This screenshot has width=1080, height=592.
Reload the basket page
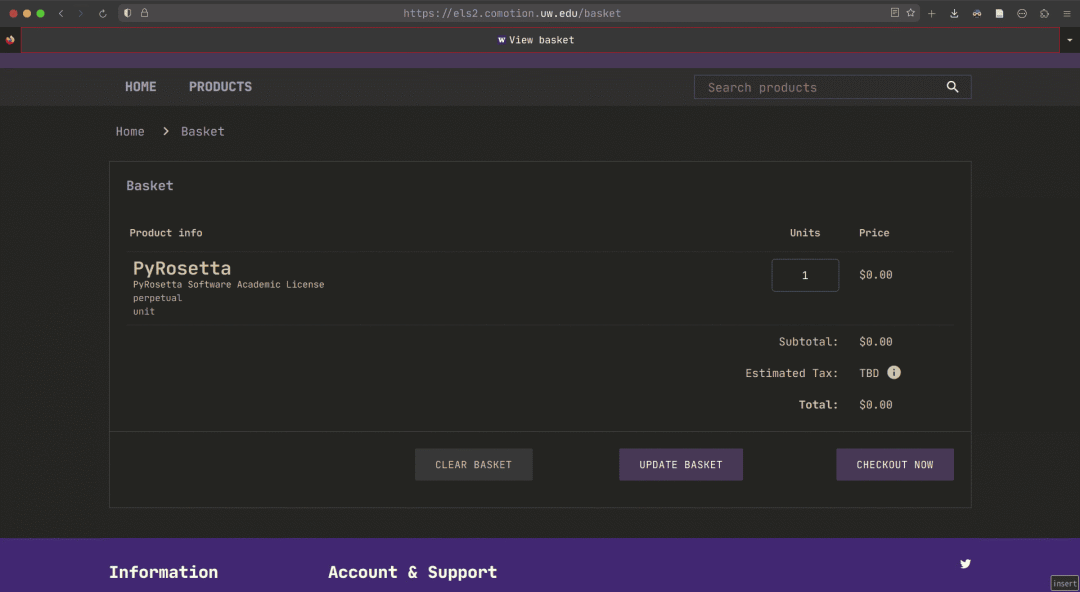[x=103, y=13]
